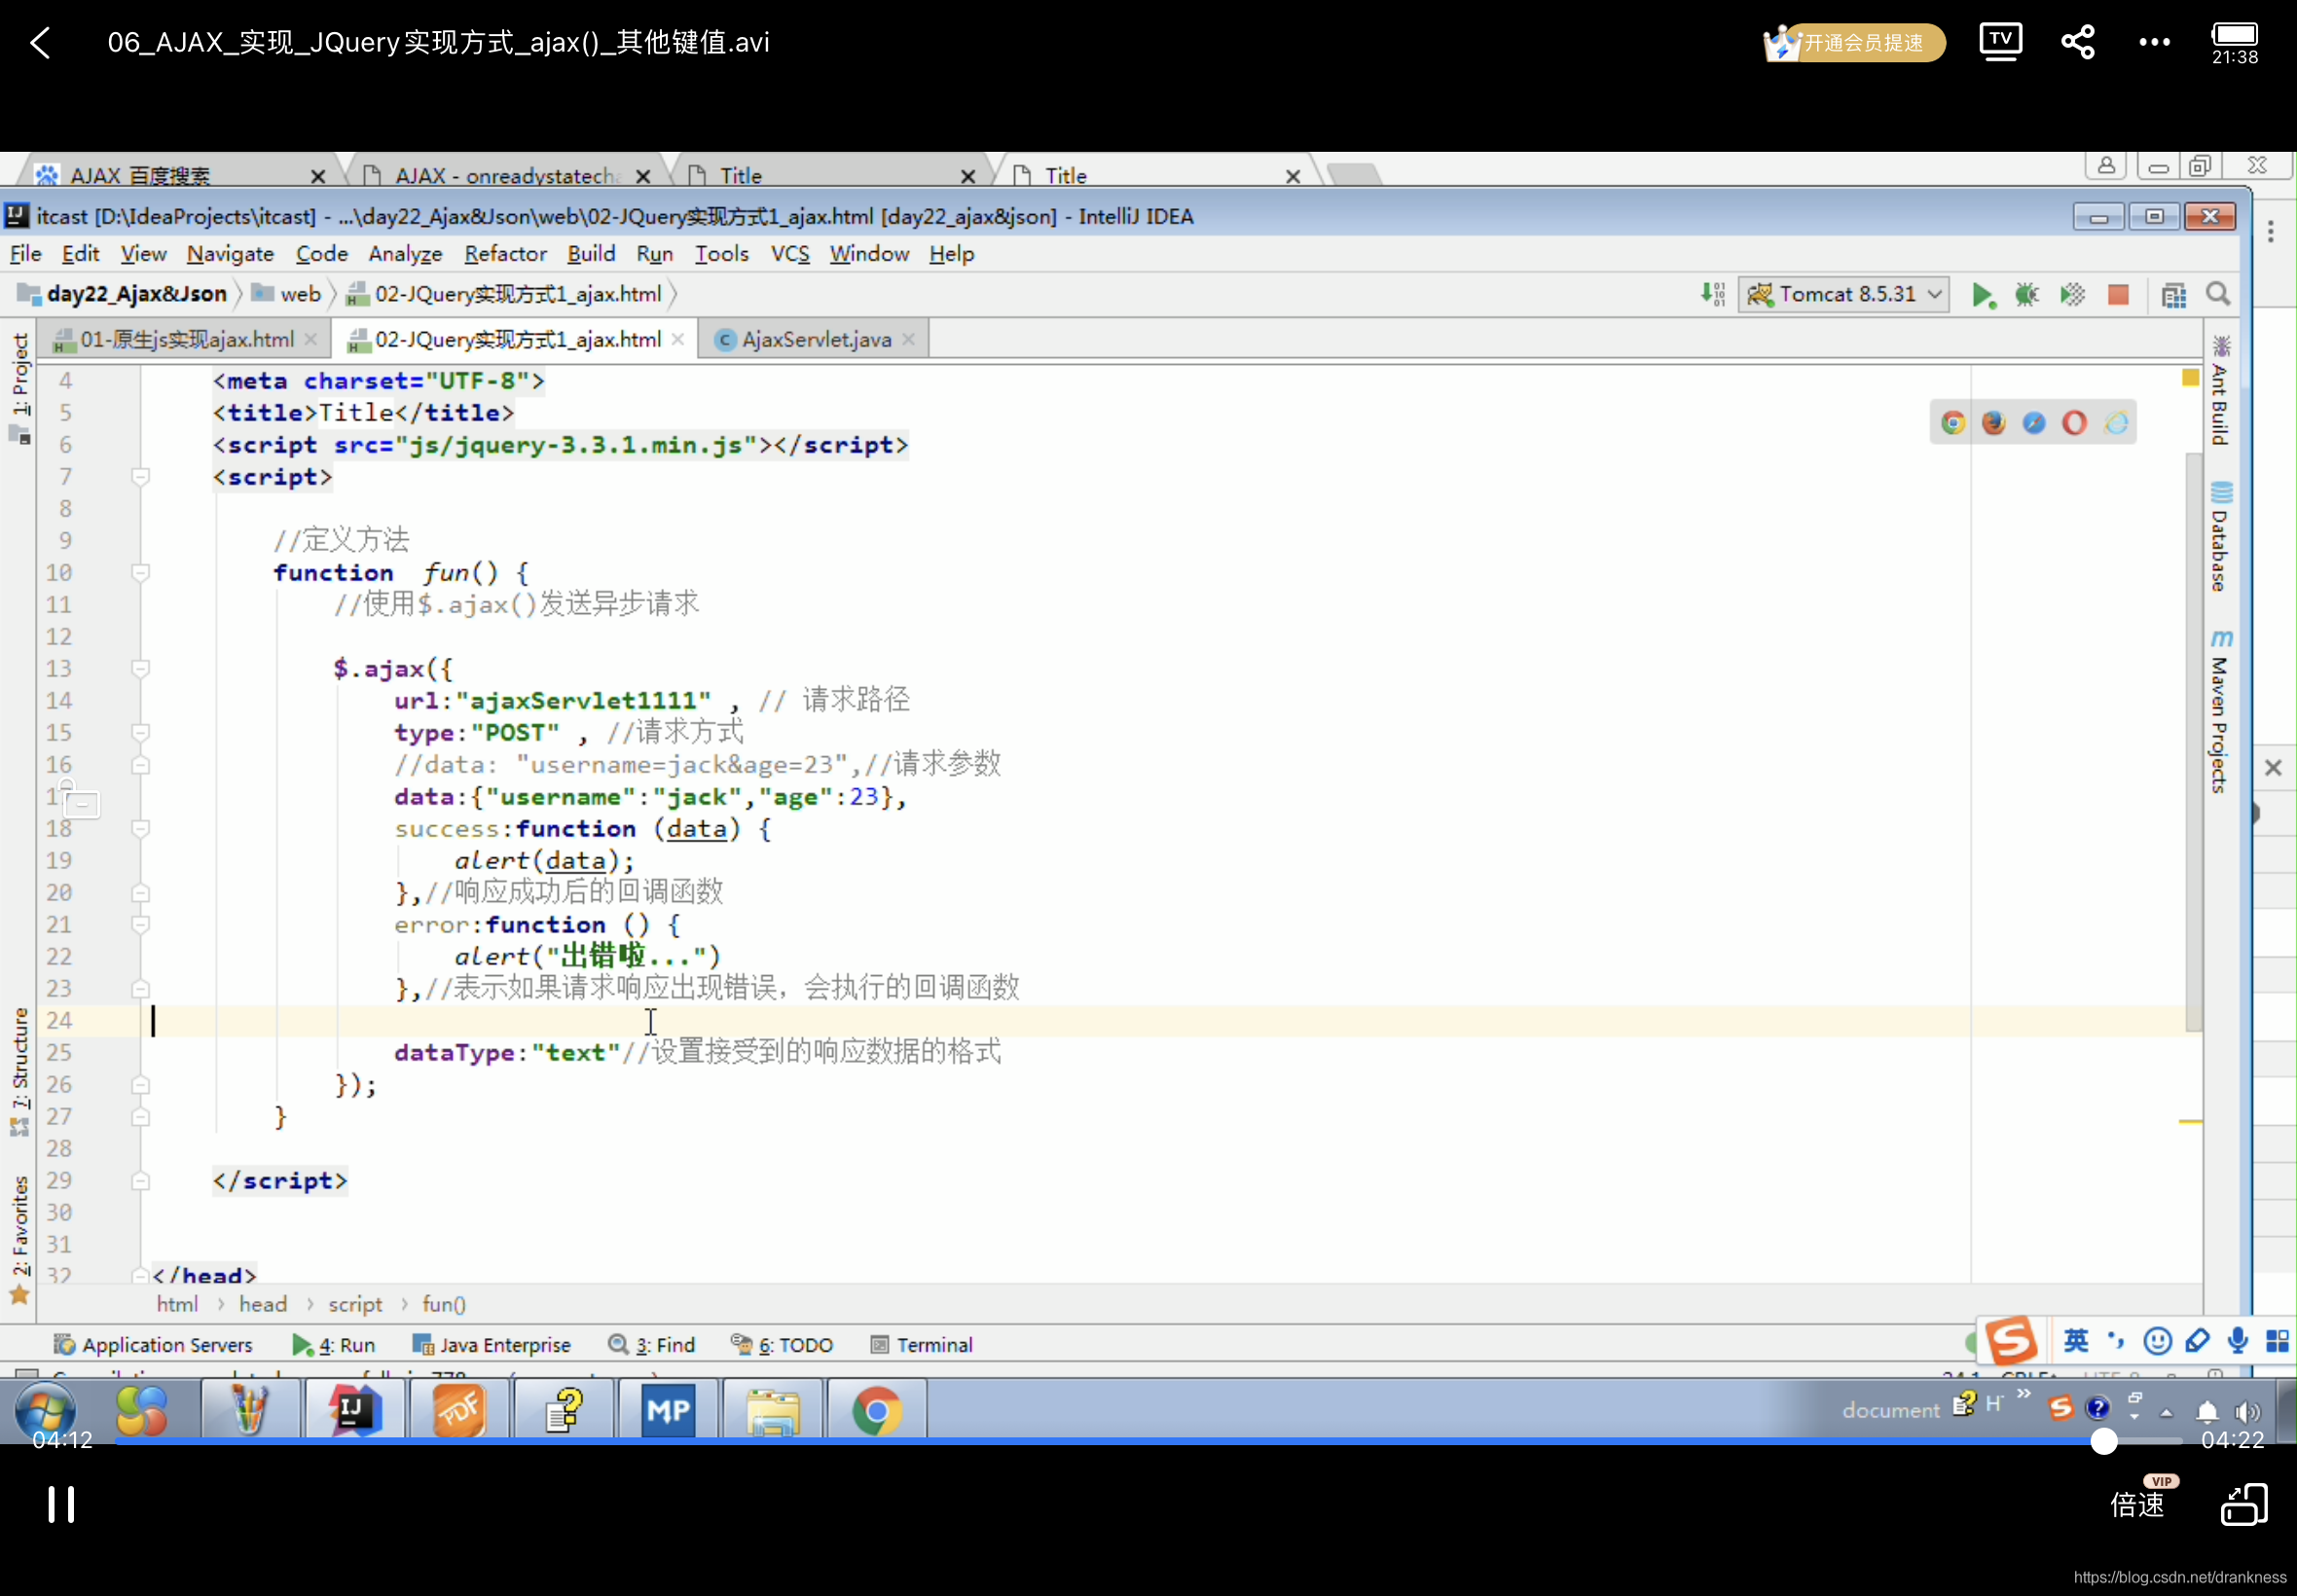Switch to AjaxServlet.java editor tab
The width and height of the screenshot is (2297, 1596).
click(816, 340)
